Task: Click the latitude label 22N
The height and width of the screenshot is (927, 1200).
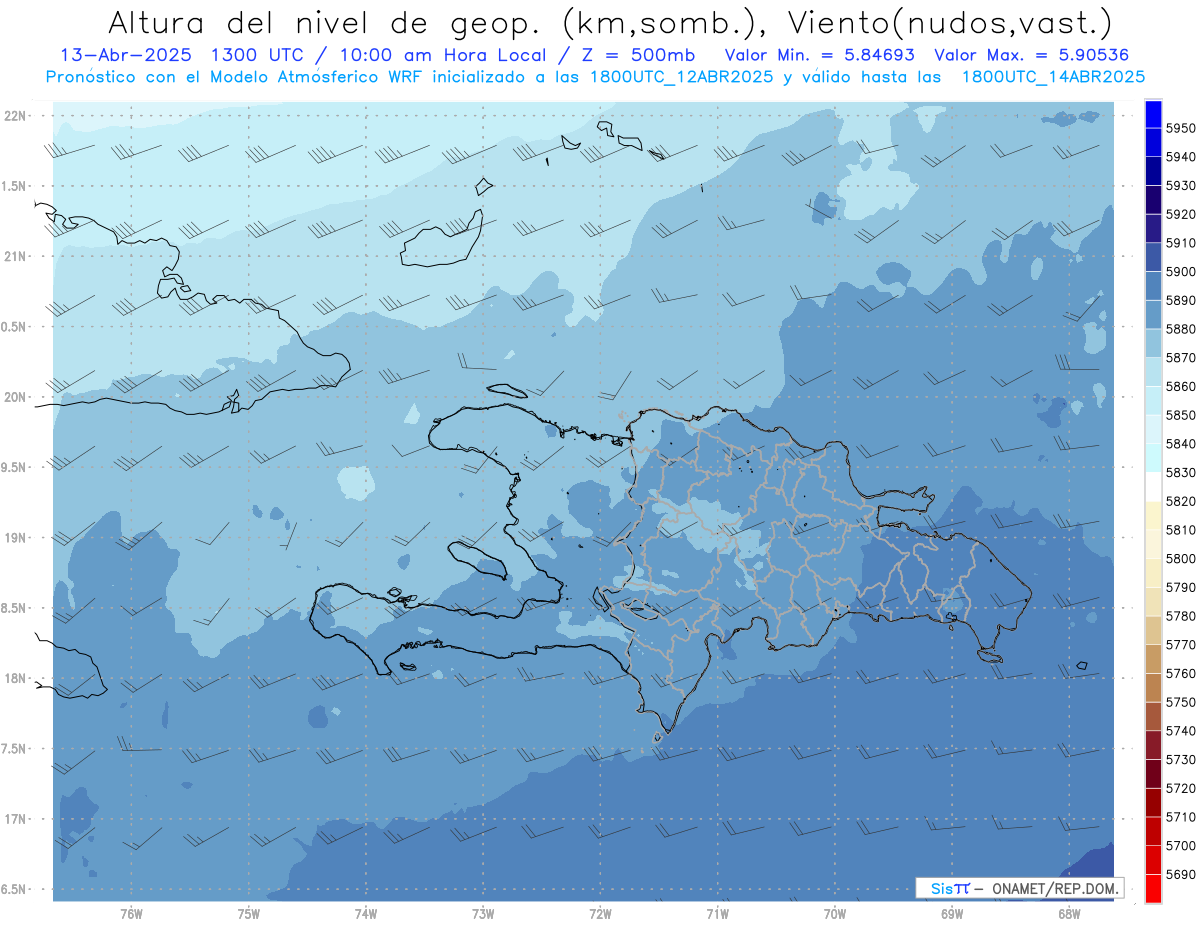Action: point(17,115)
